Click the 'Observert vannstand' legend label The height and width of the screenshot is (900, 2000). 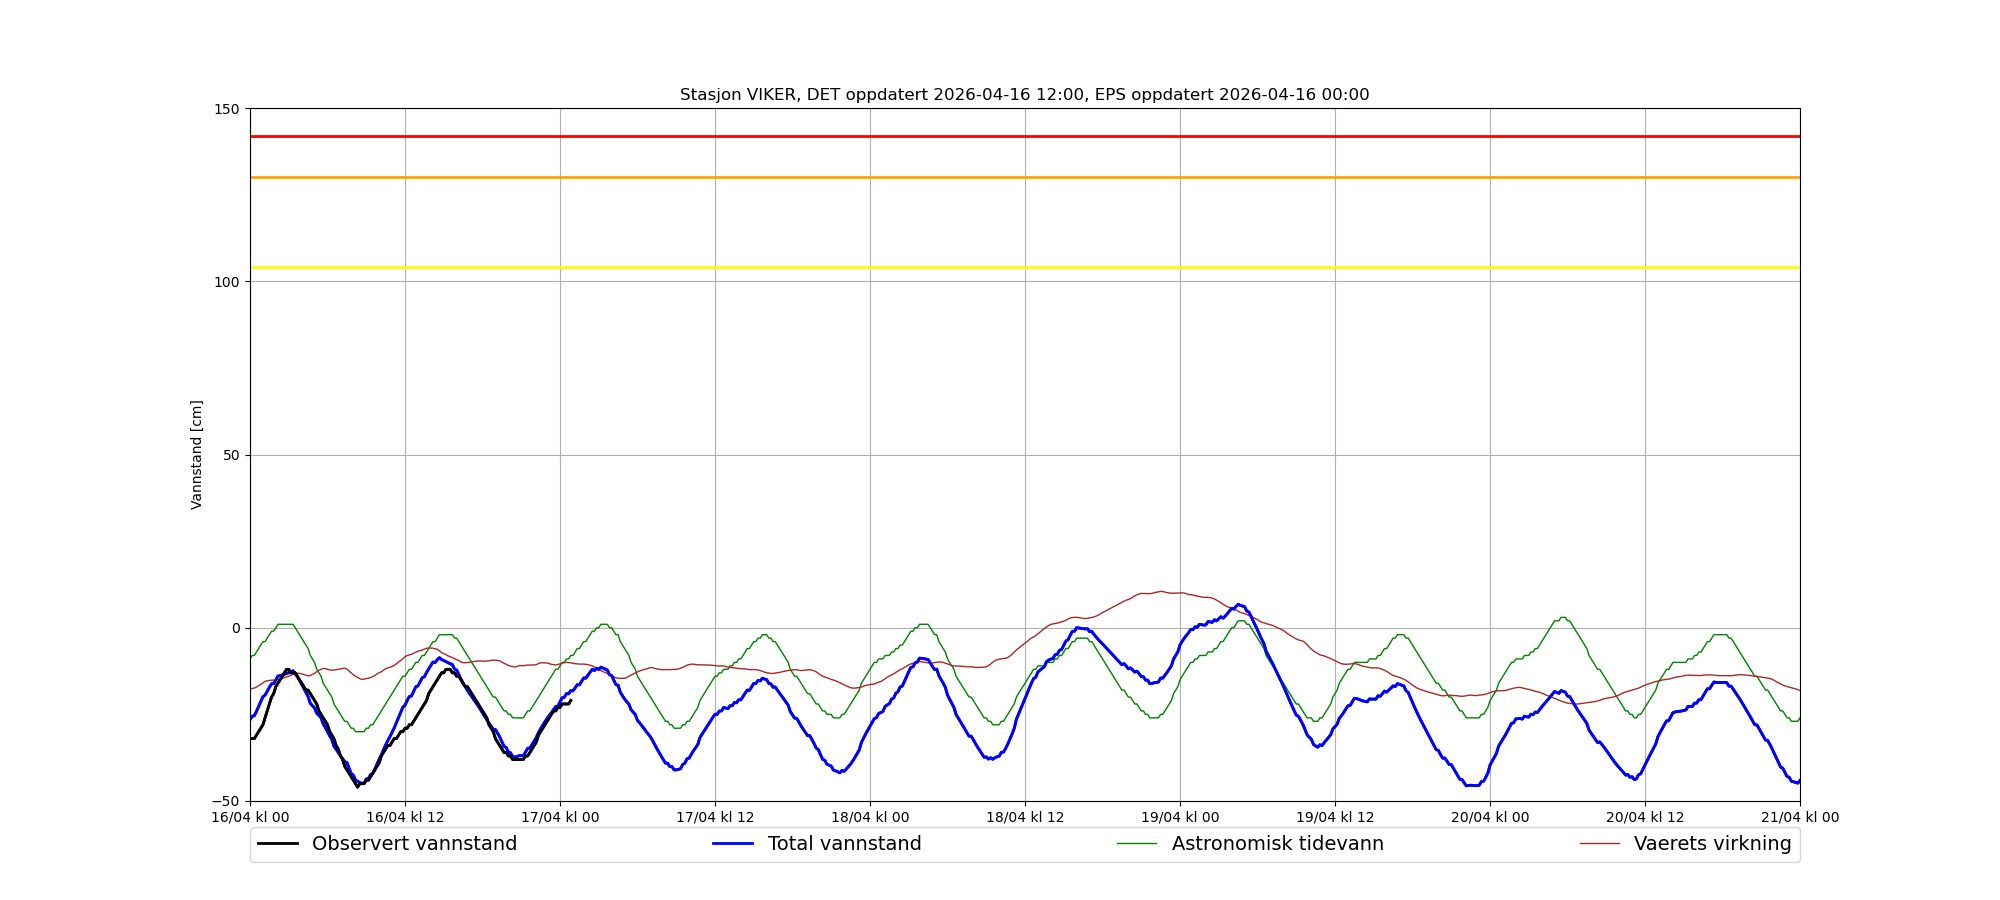click(414, 844)
